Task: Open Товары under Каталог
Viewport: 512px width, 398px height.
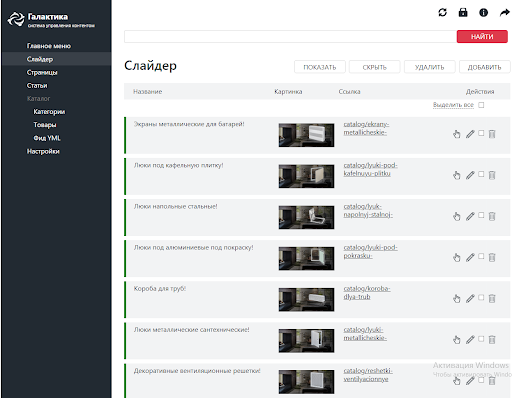Action: [x=45, y=125]
